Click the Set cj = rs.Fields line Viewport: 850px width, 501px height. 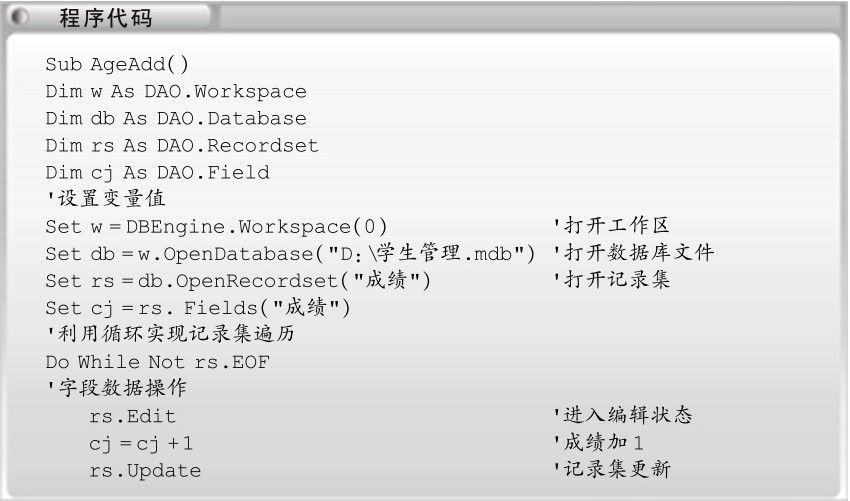pos(198,308)
